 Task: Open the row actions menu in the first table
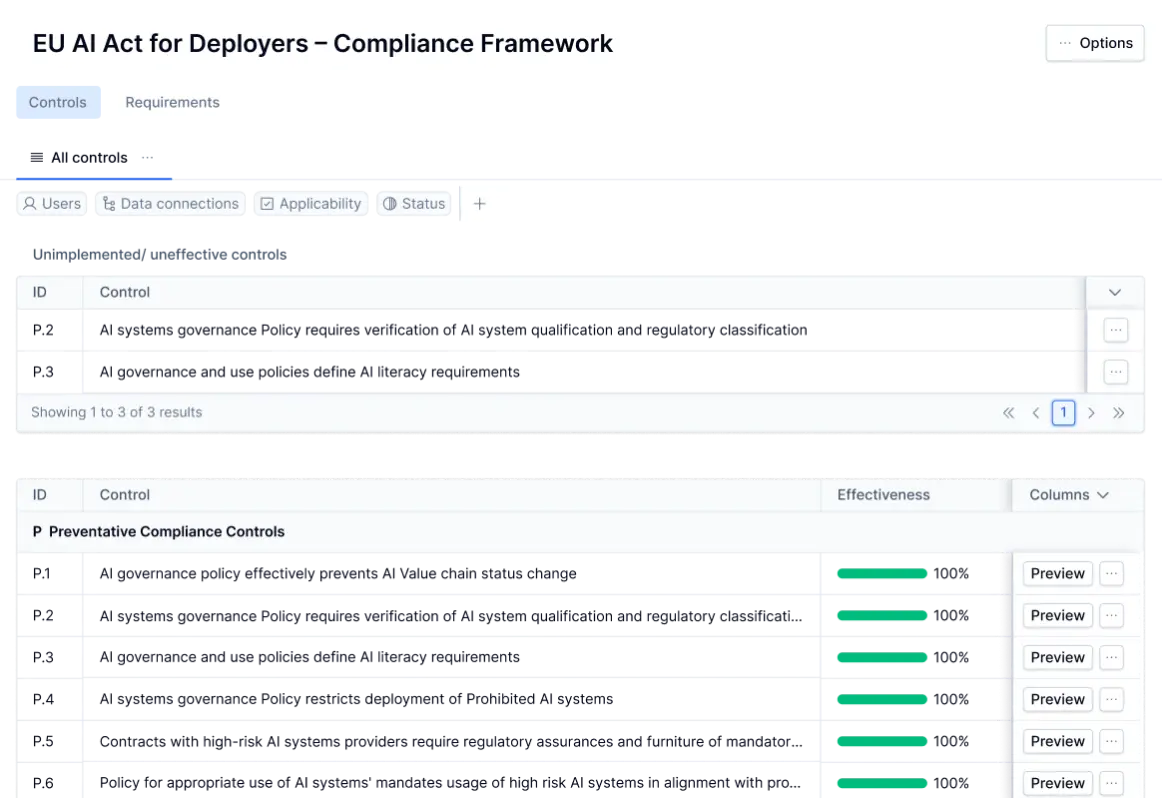coord(1115,329)
